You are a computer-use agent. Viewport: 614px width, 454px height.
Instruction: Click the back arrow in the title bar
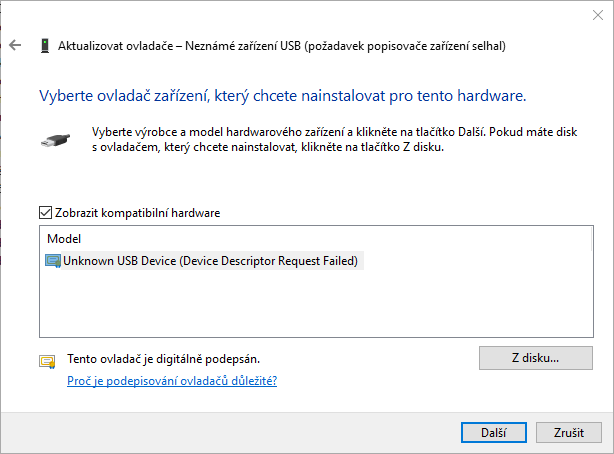pos(15,46)
